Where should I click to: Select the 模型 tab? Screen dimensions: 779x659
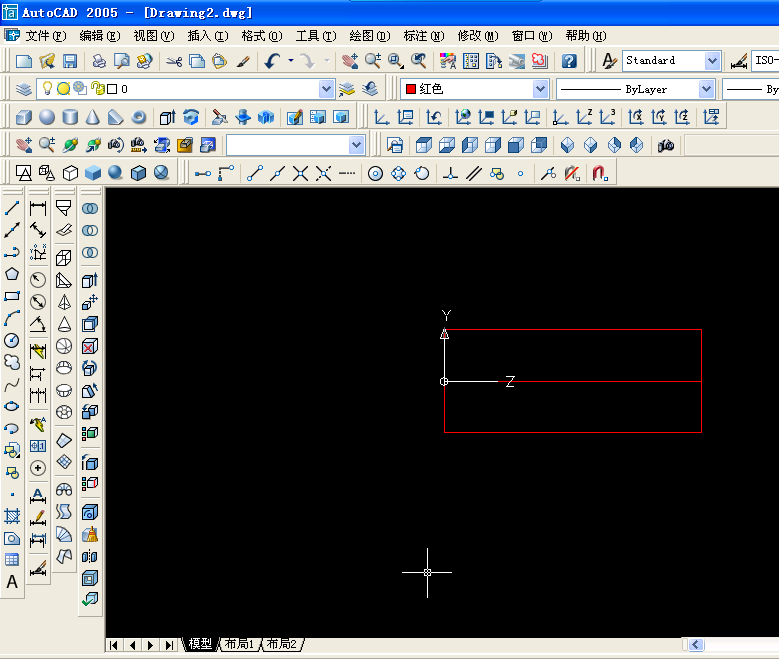(x=200, y=644)
